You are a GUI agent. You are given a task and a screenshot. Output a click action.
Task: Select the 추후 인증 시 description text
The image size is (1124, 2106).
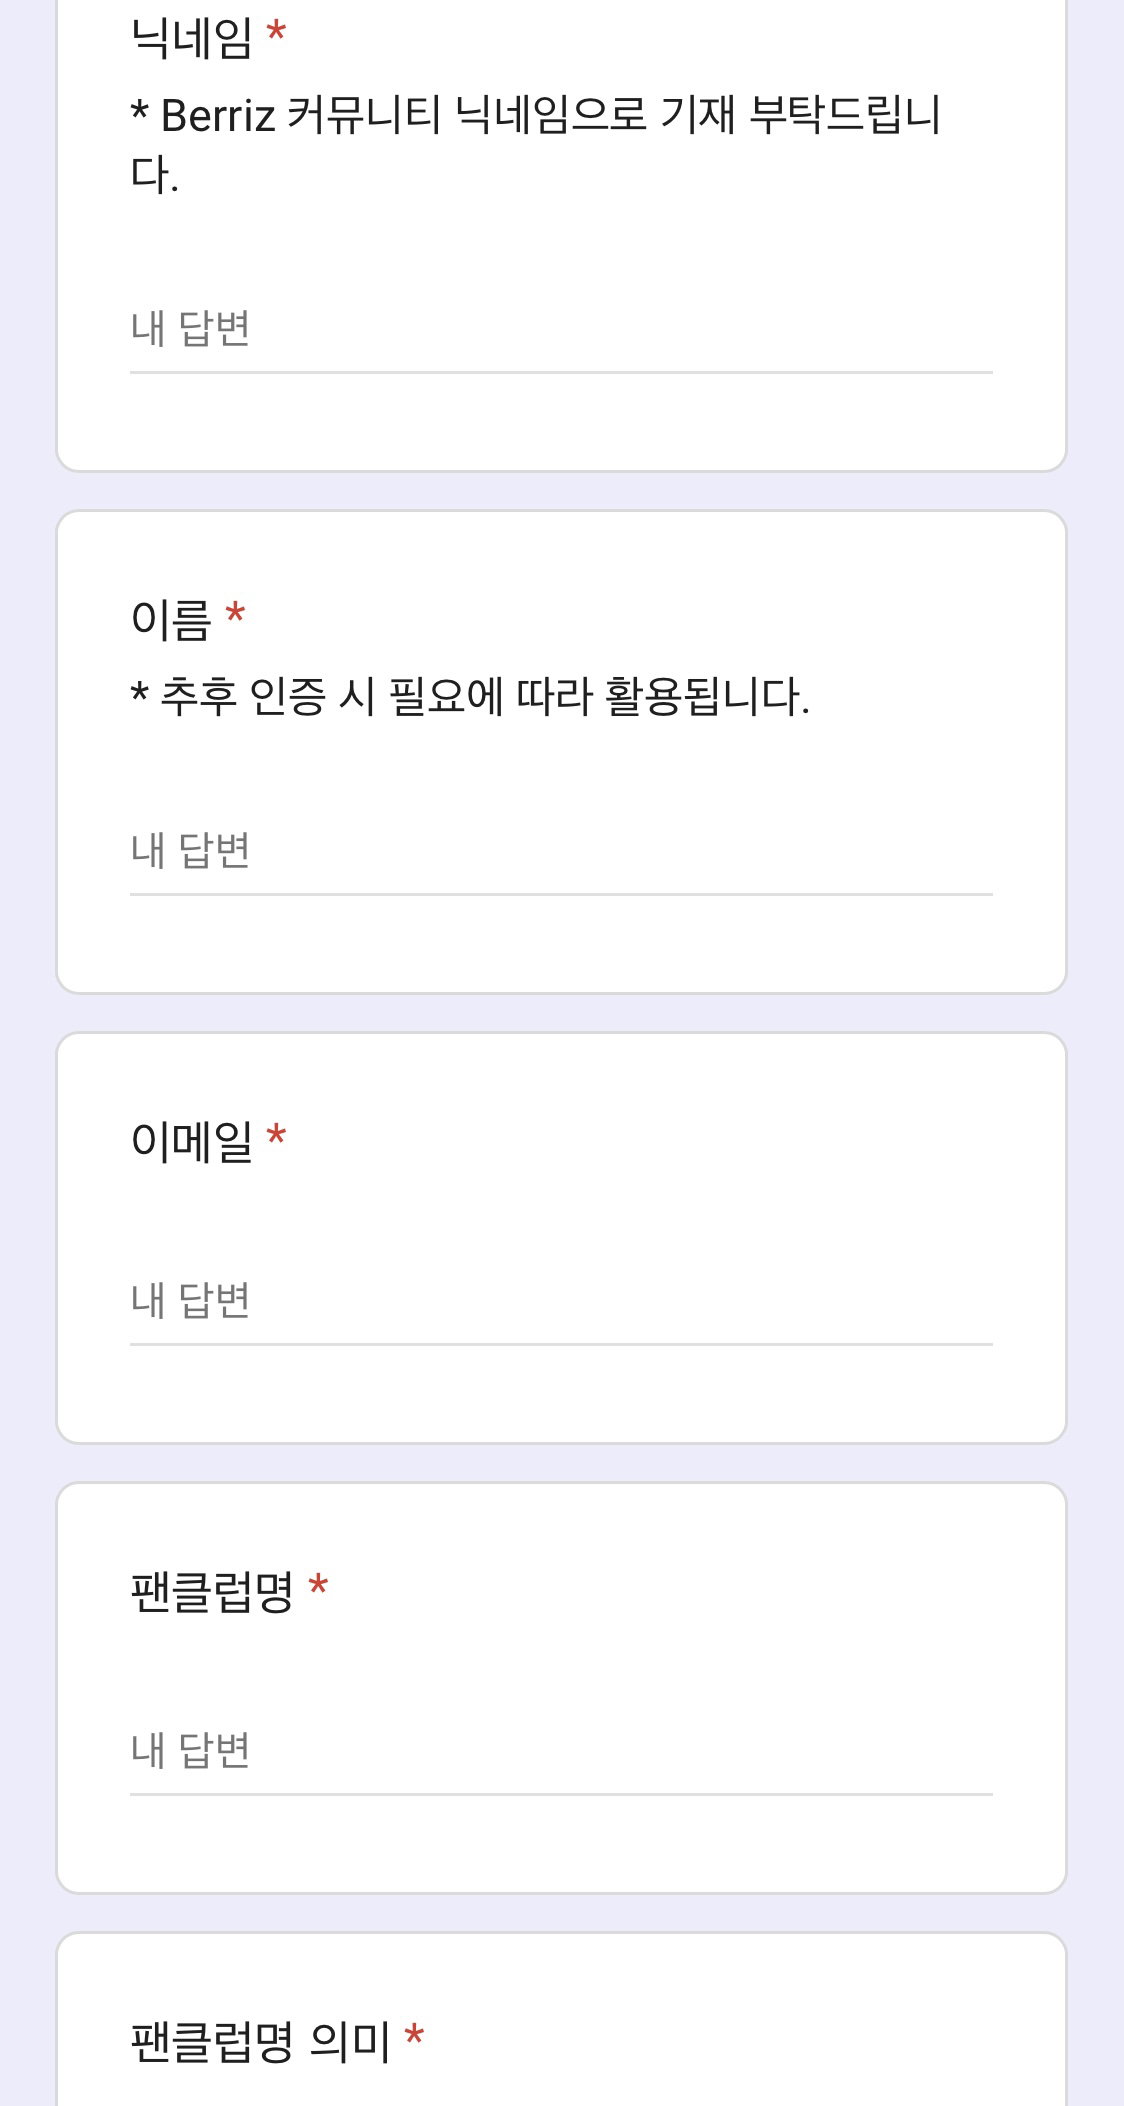tap(470, 696)
